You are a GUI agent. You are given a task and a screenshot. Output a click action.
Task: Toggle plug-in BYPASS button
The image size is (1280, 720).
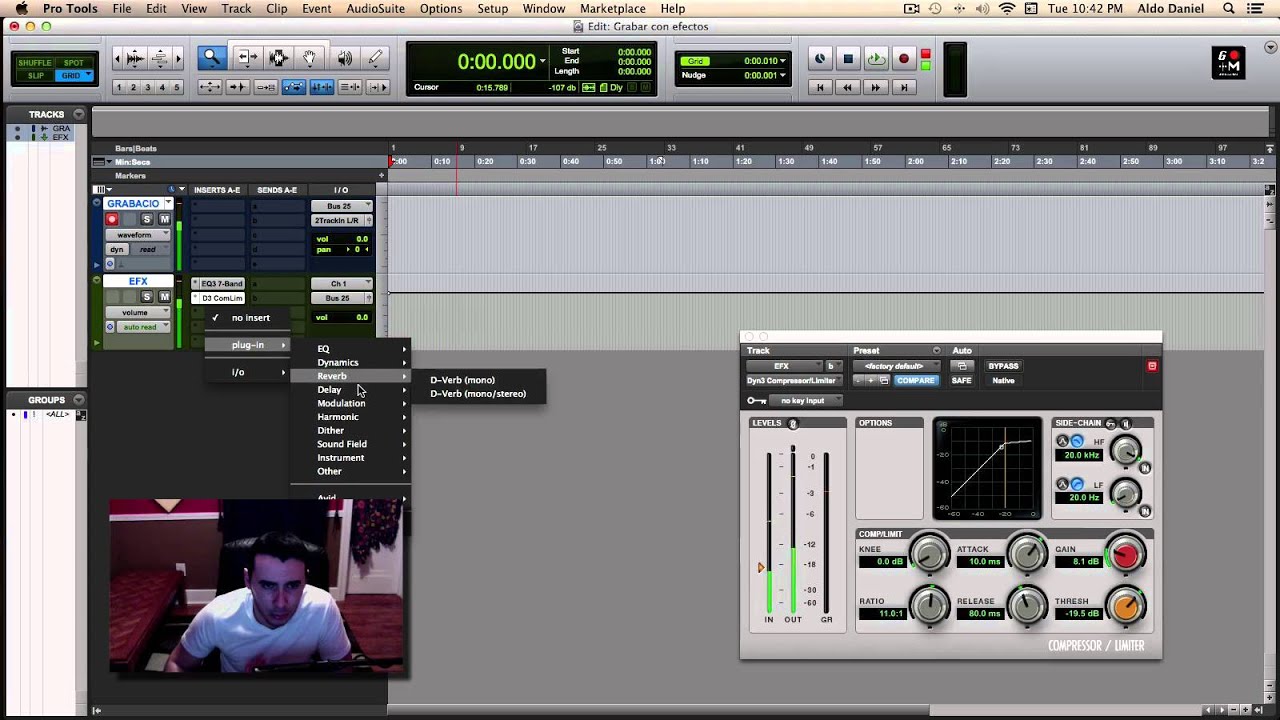click(1003, 366)
